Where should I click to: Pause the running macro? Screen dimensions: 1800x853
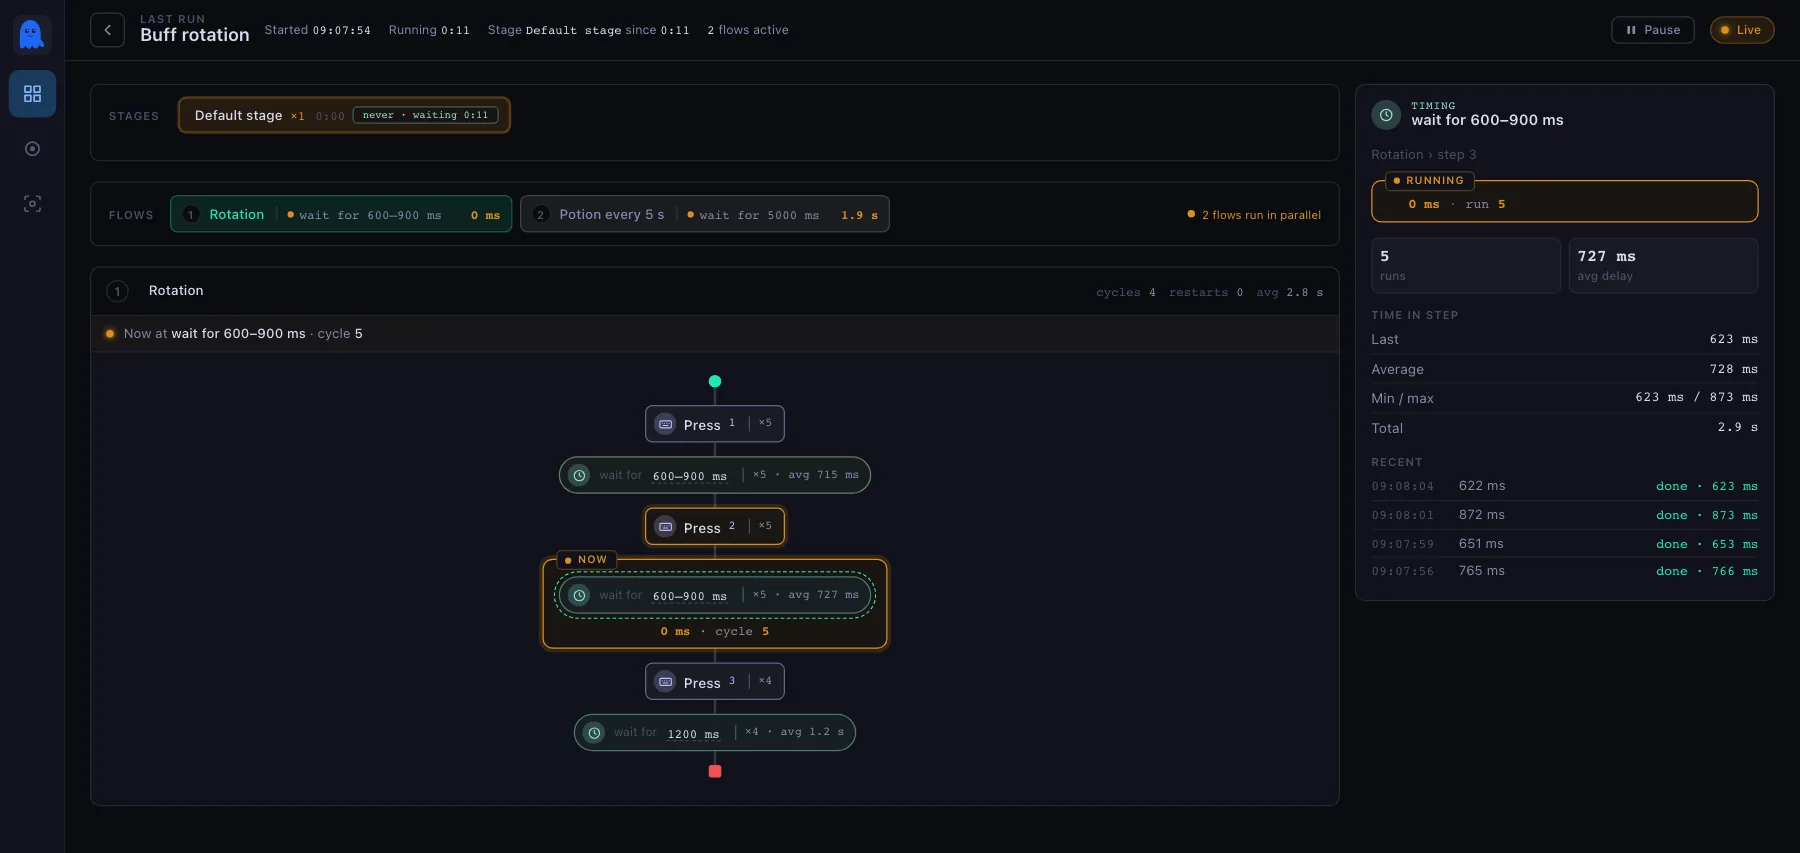(x=1653, y=30)
